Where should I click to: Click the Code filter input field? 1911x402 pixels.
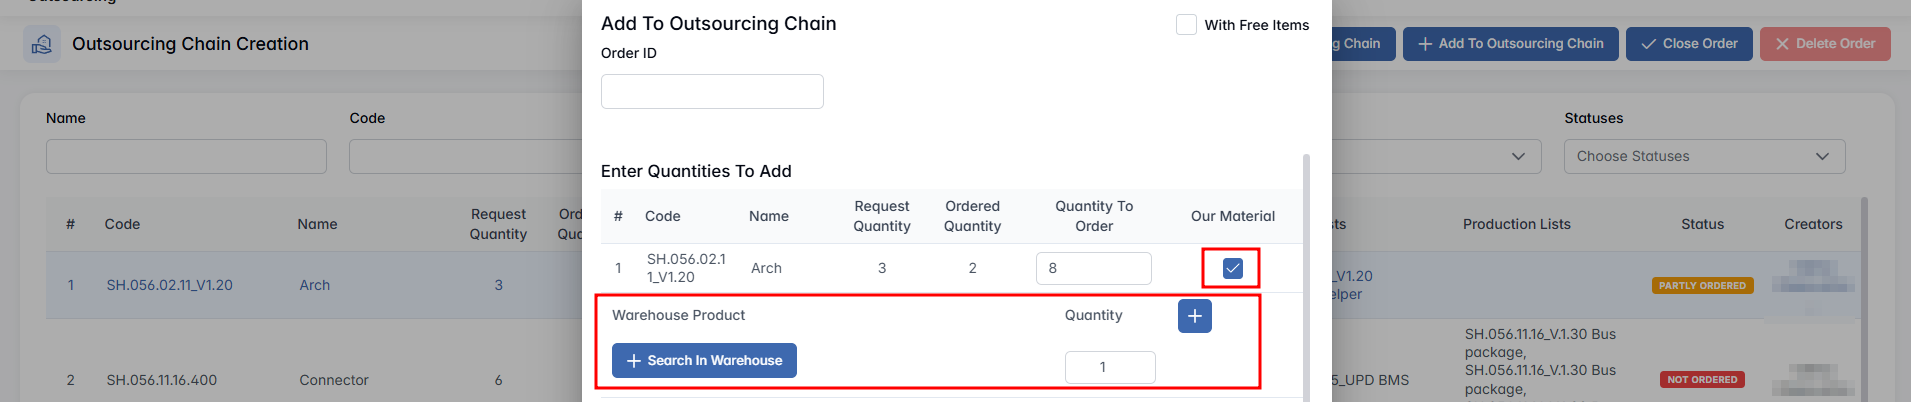pyautogui.click(x=465, y=156)
